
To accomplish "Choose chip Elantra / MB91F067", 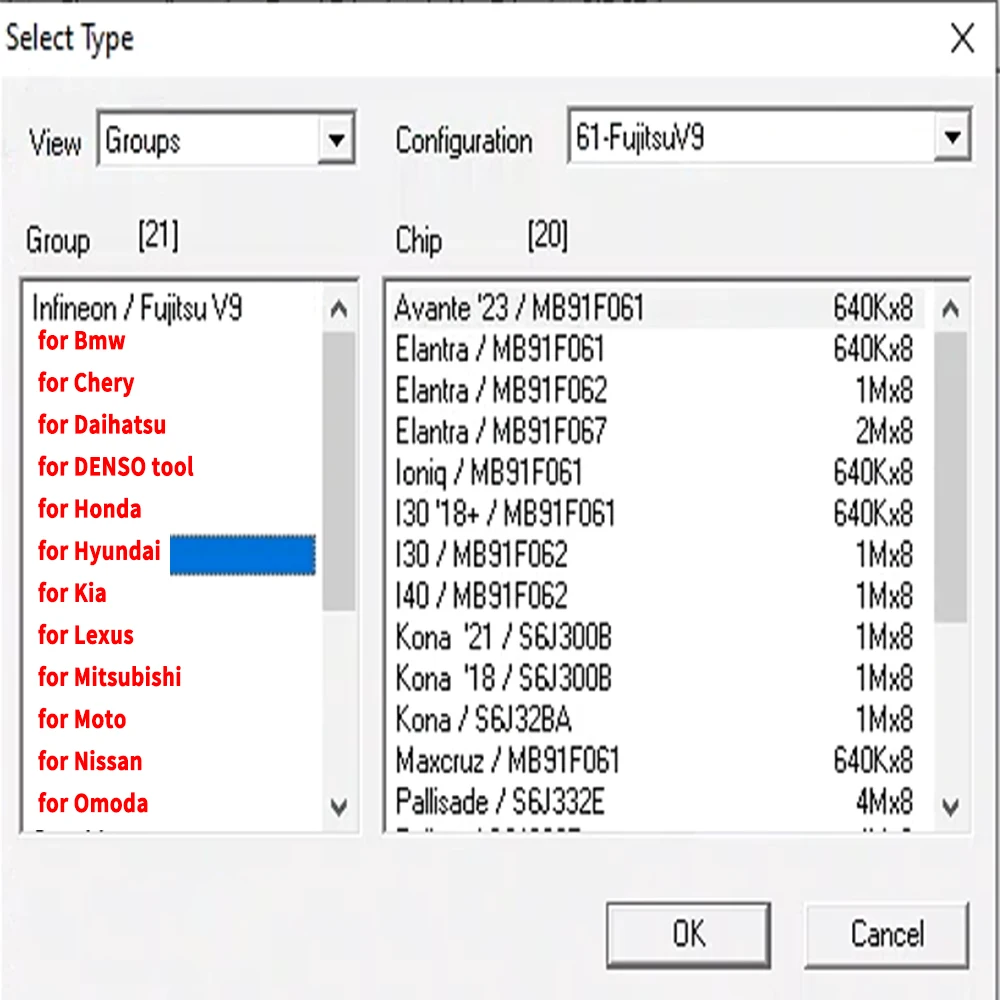I will tap(657, 431).
